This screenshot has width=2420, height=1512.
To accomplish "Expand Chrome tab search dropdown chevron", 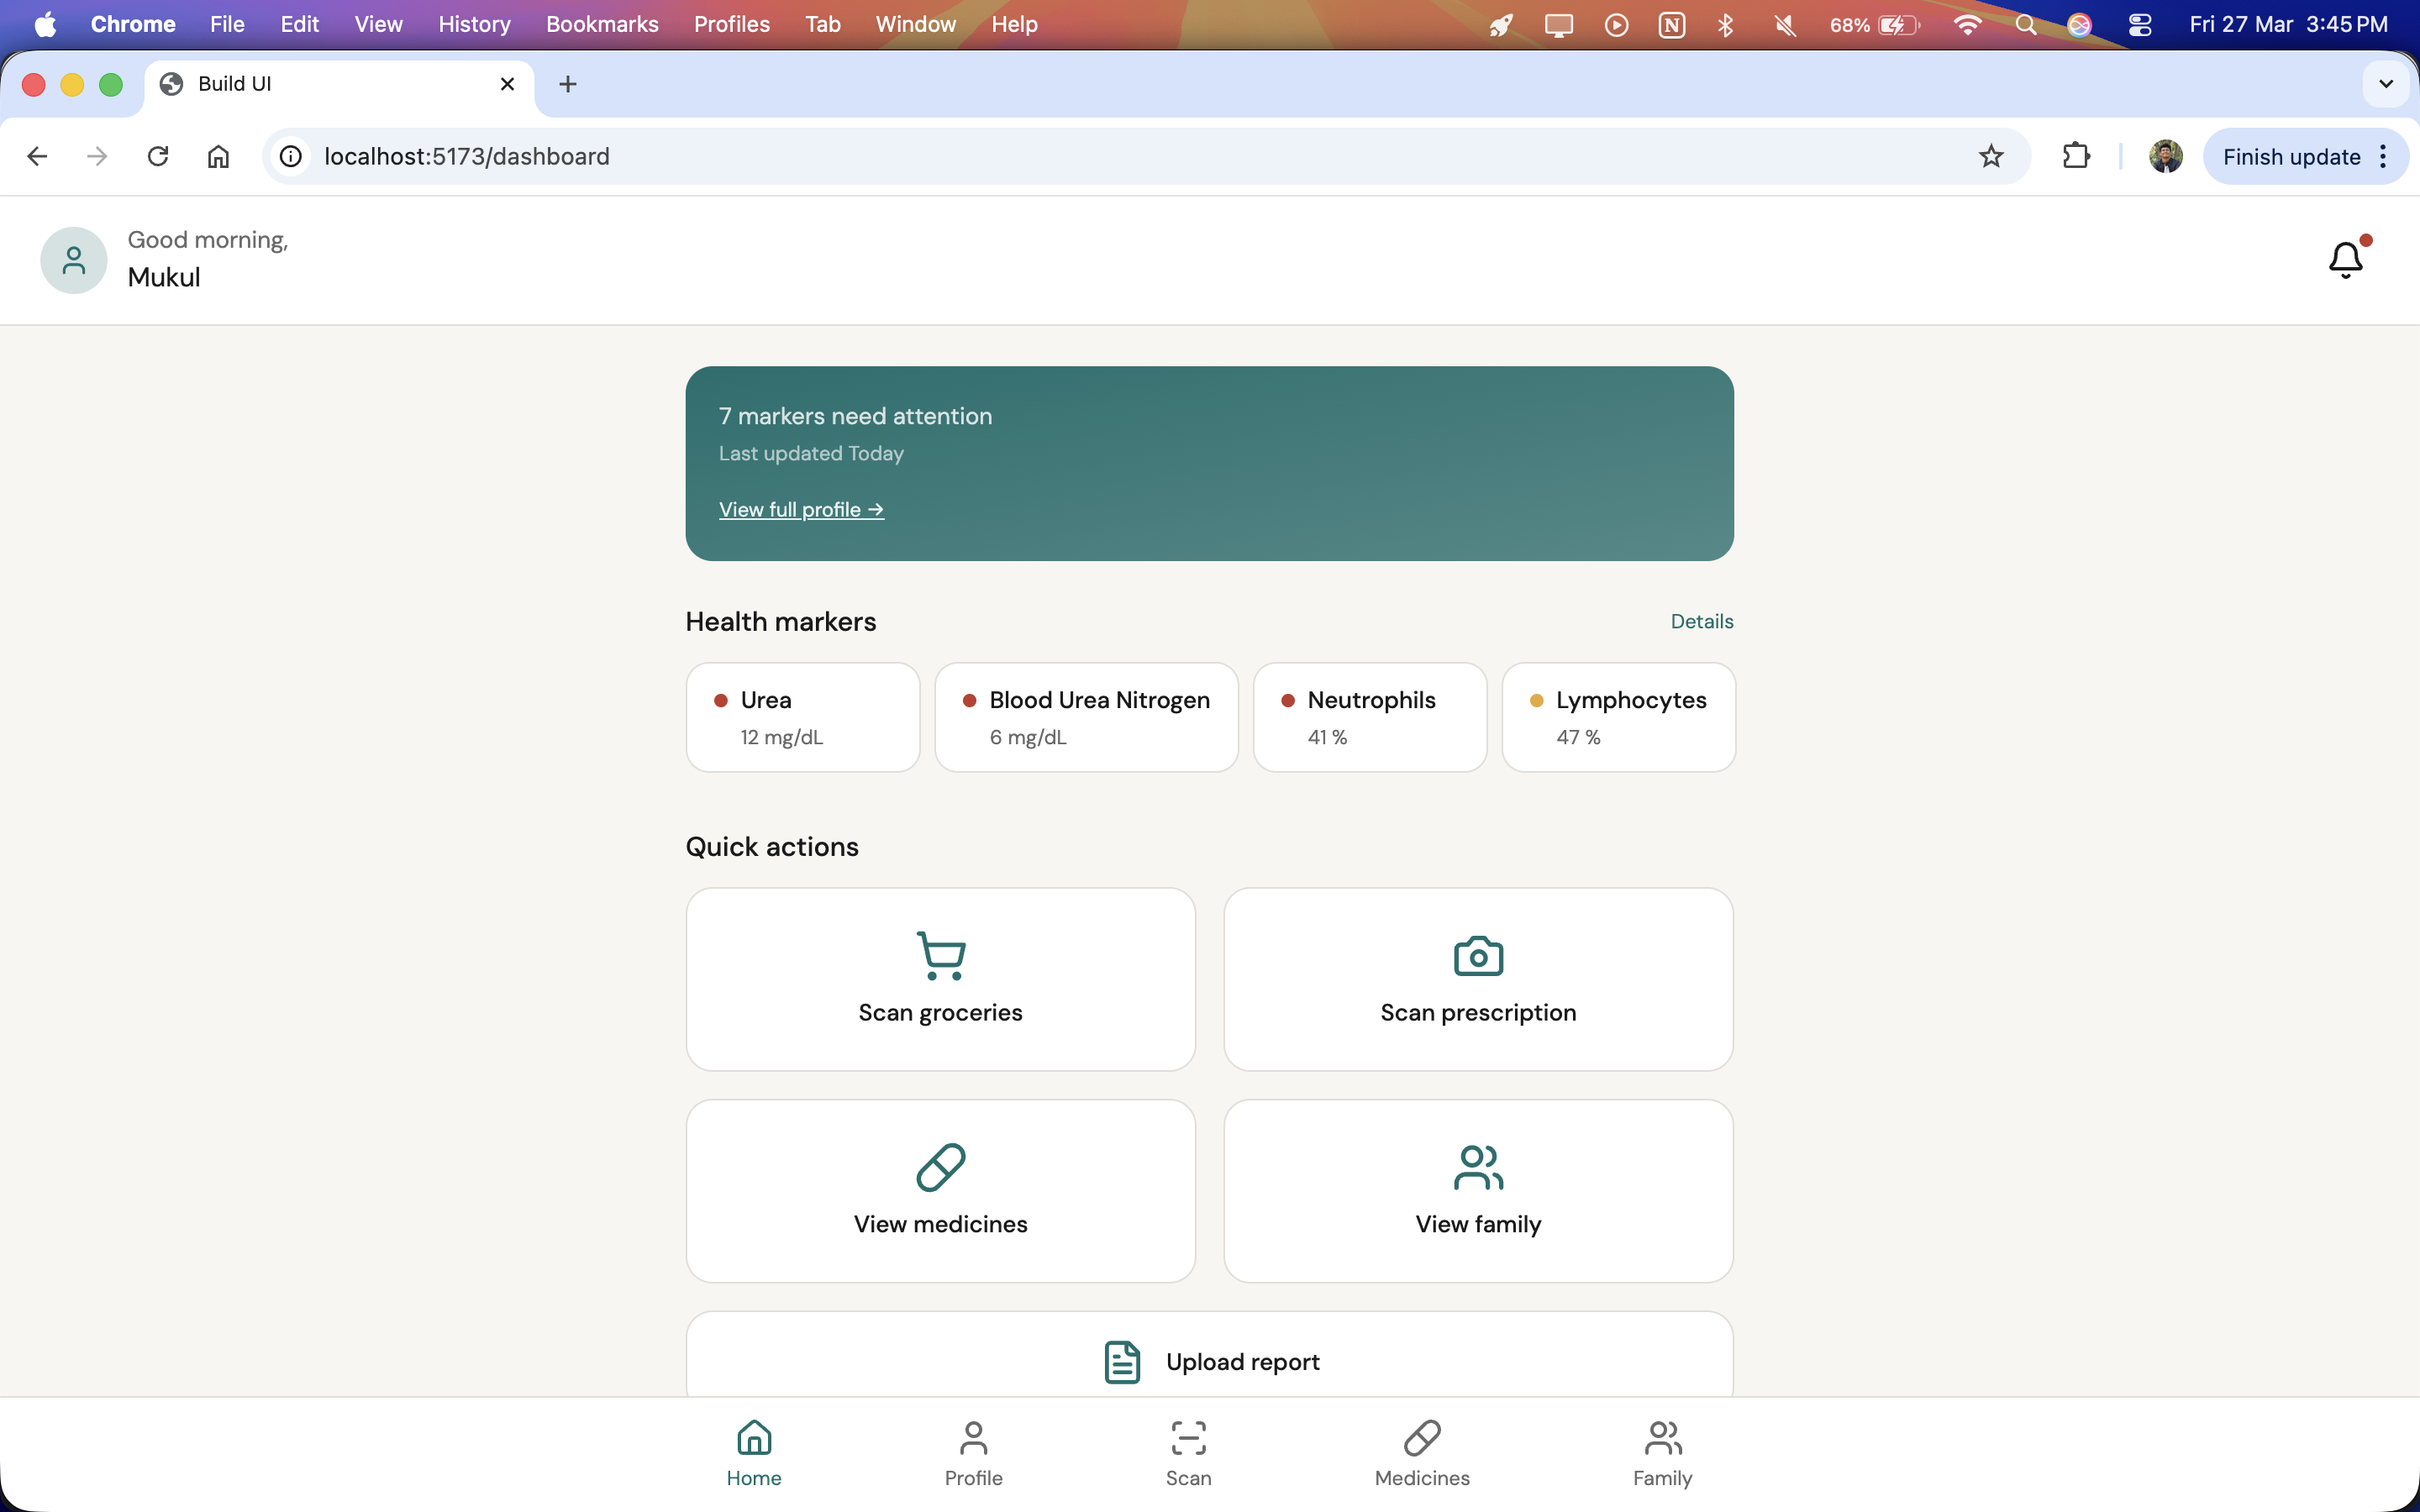I will click(x=2386, y=84).
